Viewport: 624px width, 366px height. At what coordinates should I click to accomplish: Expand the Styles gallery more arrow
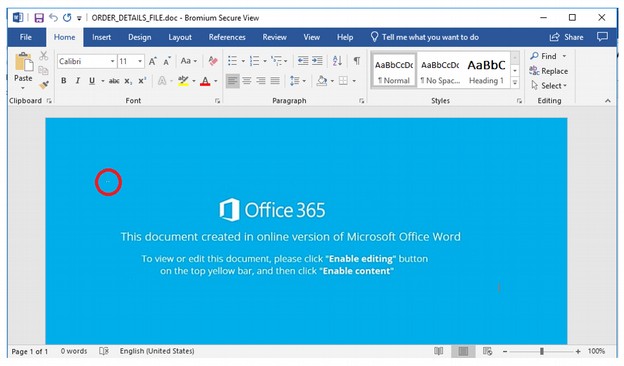[x=515, y=83]
